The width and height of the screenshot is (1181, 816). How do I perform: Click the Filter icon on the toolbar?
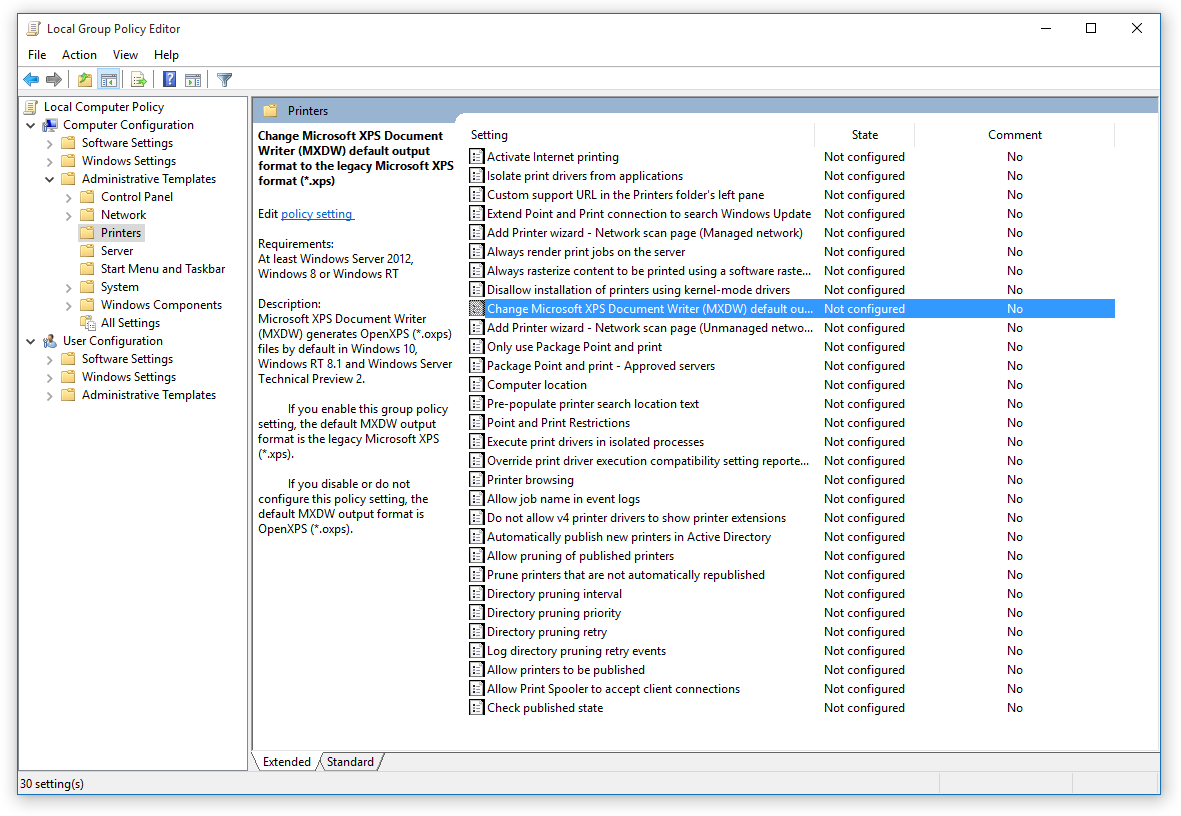coord(224,79)
